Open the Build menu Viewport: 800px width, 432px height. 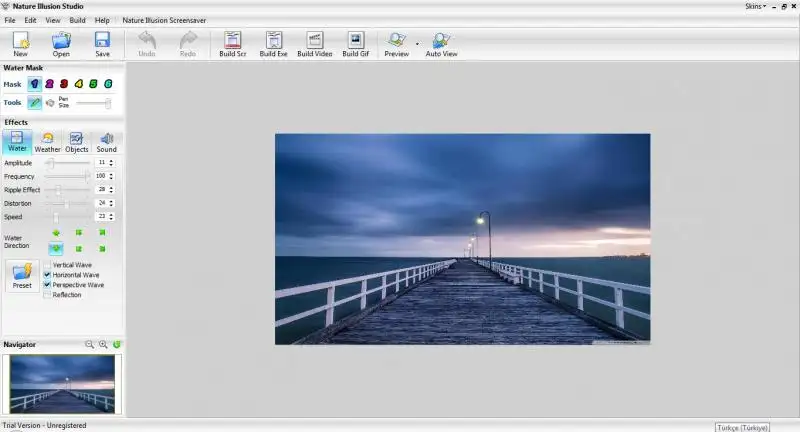pyautogui.click(x=77, y=20)
